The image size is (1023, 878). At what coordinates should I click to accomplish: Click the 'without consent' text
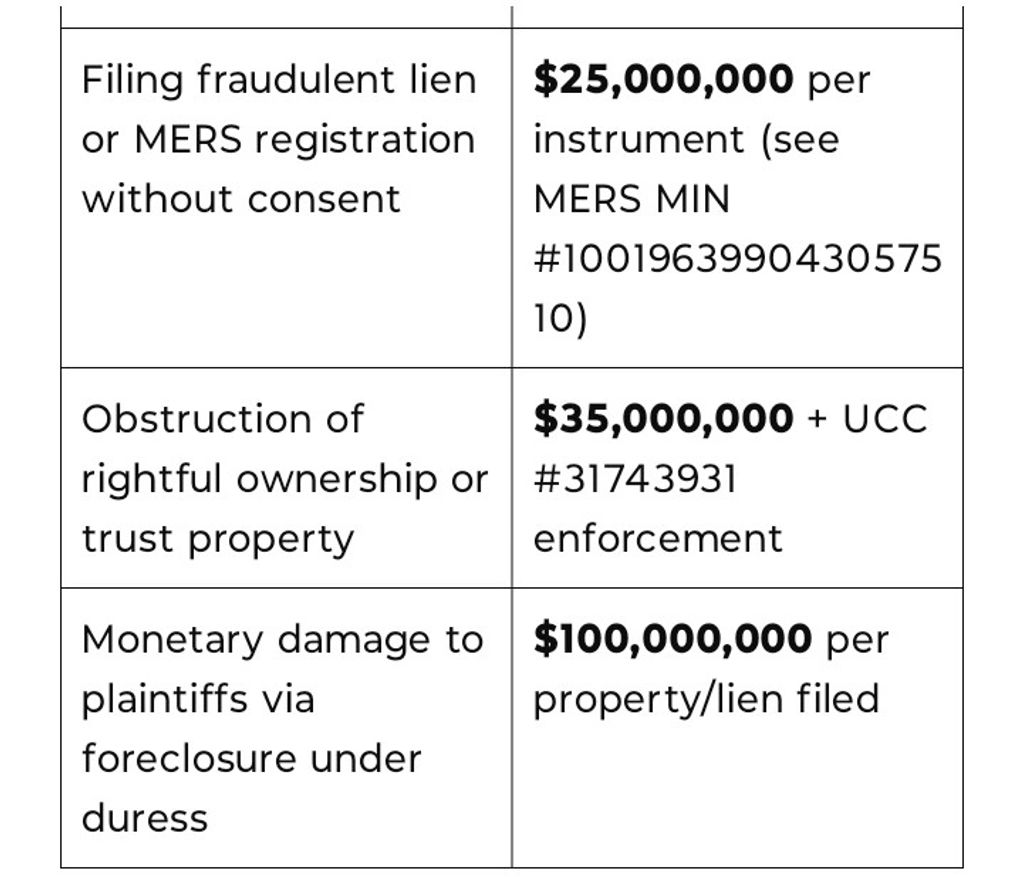point(241,199)
